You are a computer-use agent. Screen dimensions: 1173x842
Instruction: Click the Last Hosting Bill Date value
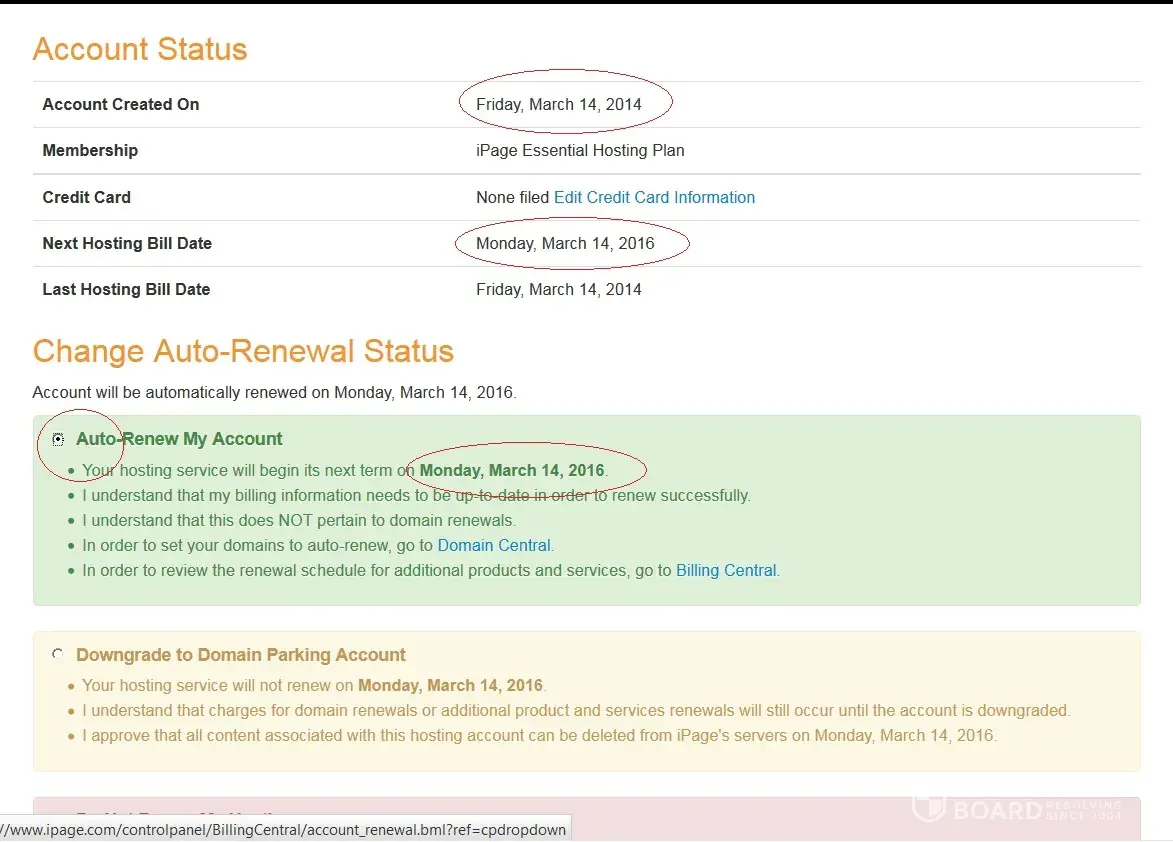pyautogui.click(x=559, y=289)
